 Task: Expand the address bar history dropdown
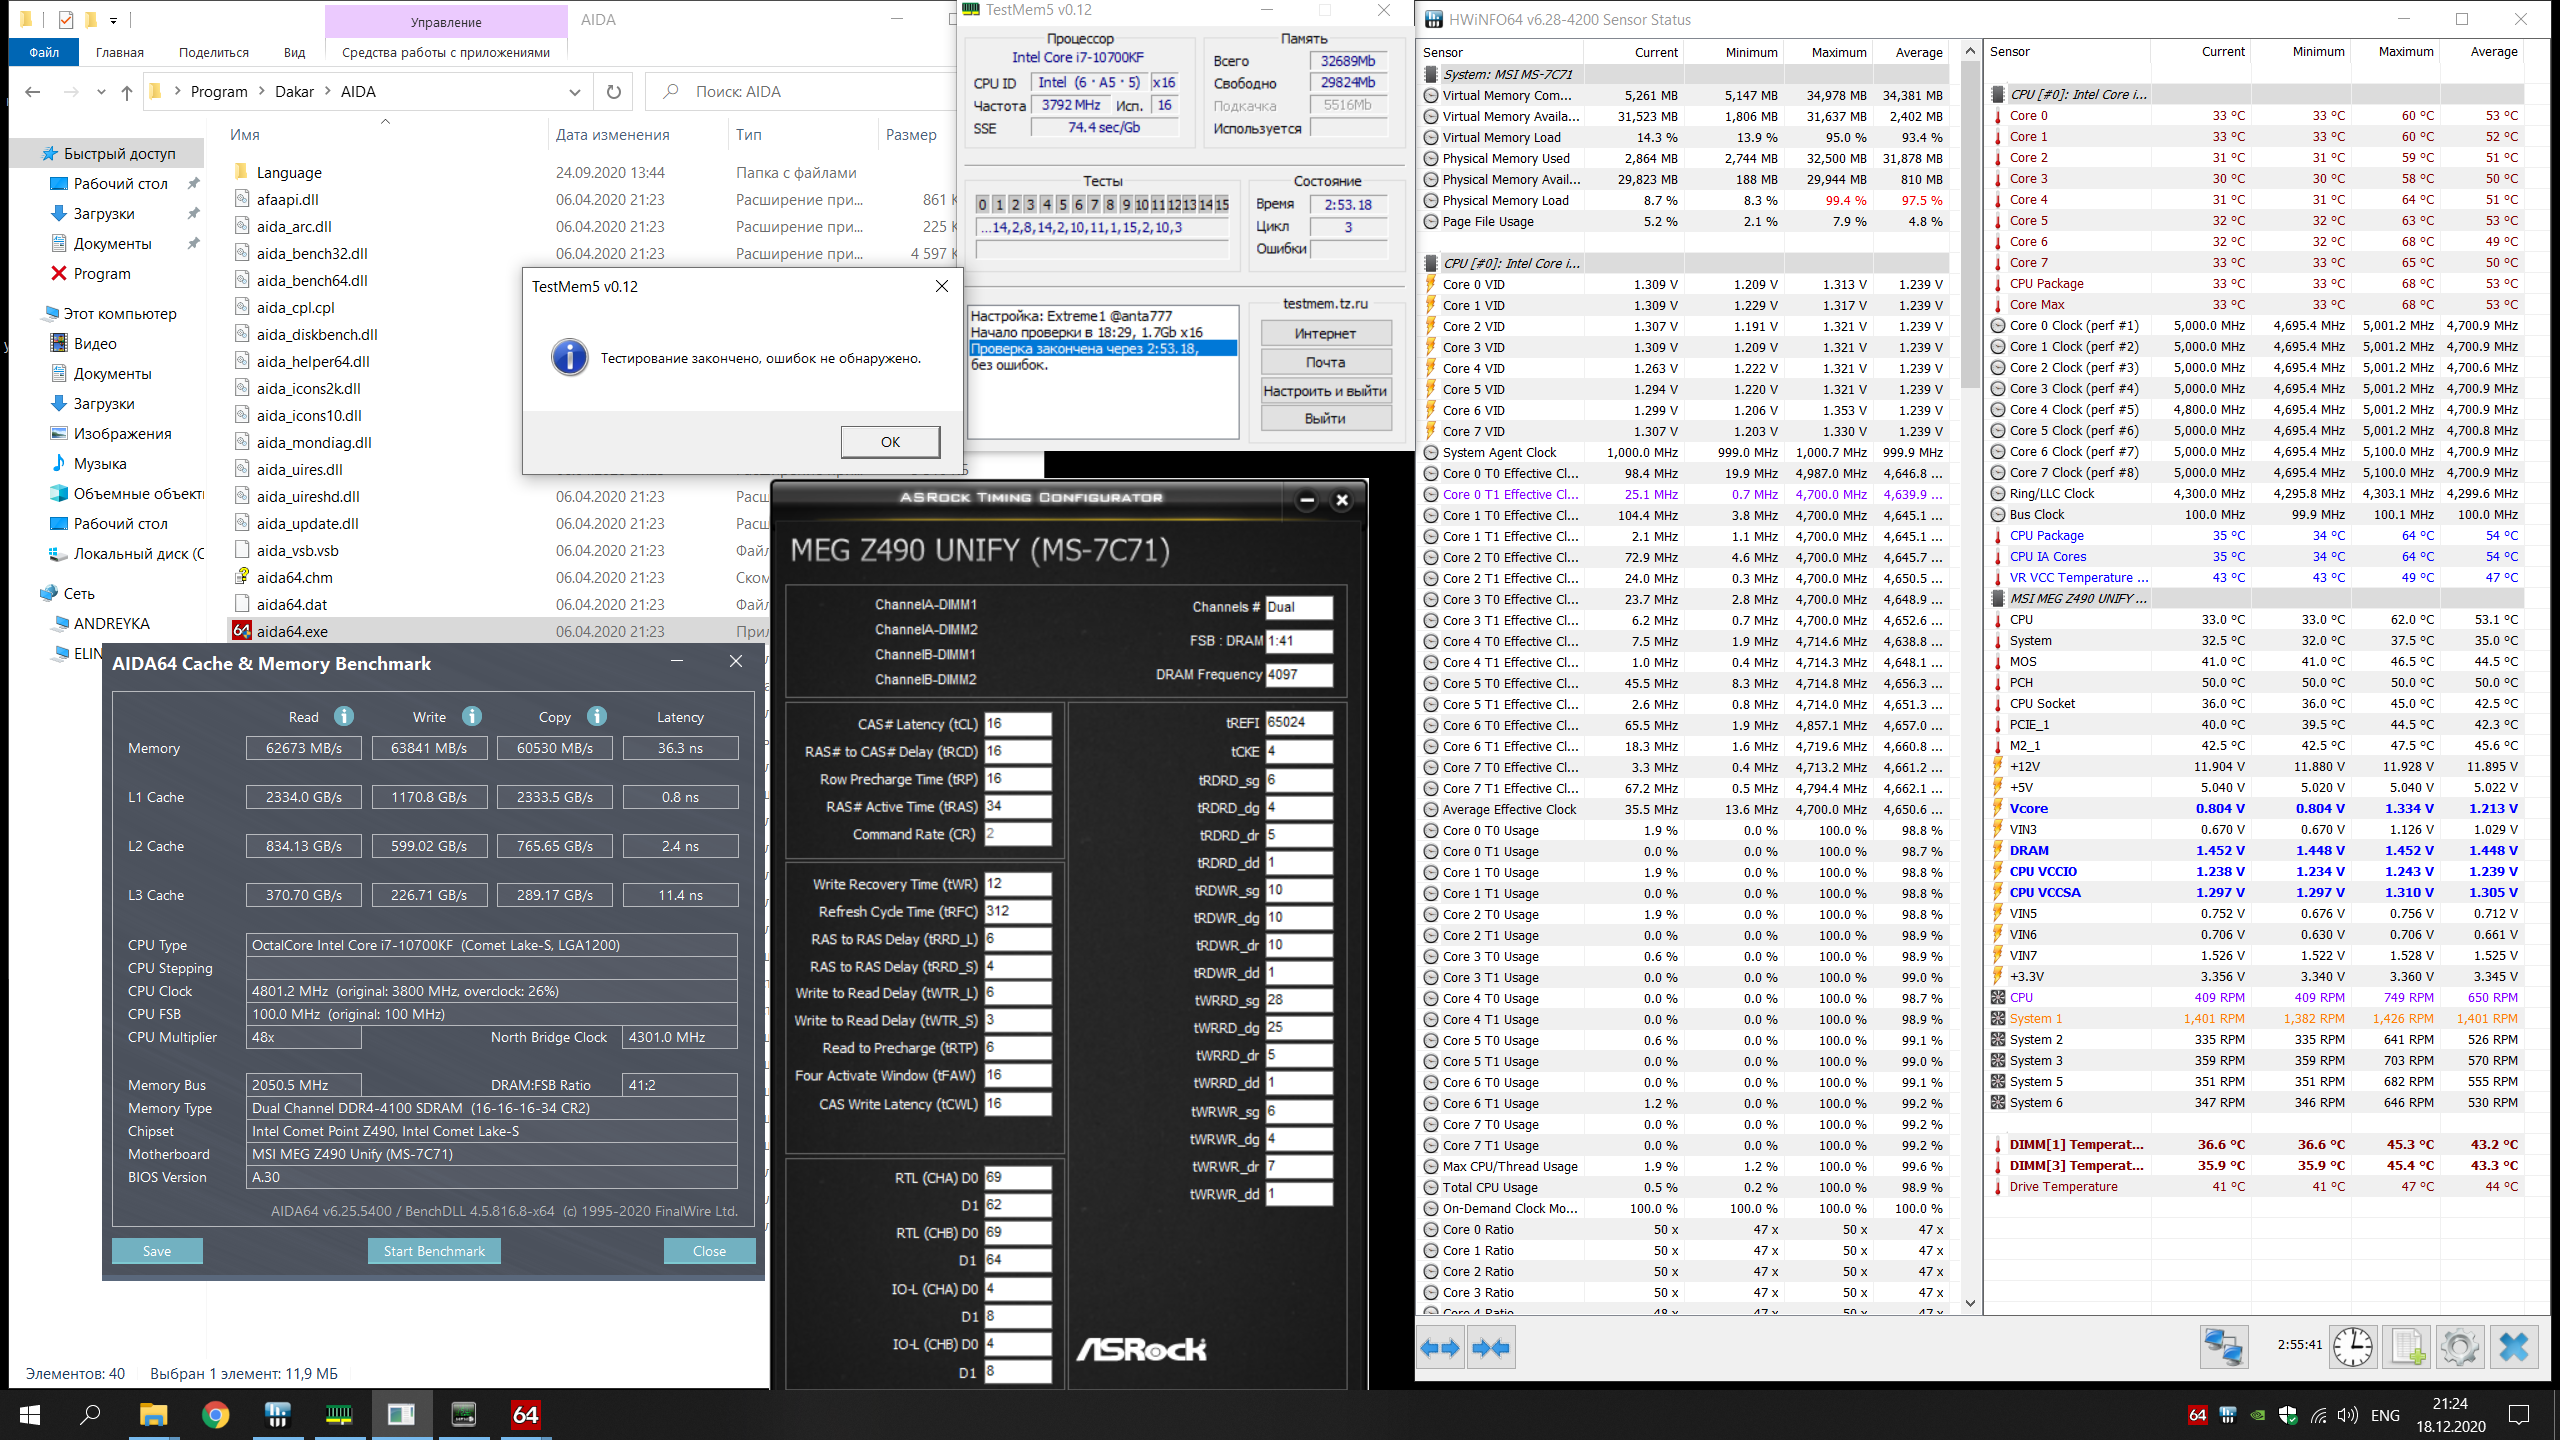click(575, 92)
